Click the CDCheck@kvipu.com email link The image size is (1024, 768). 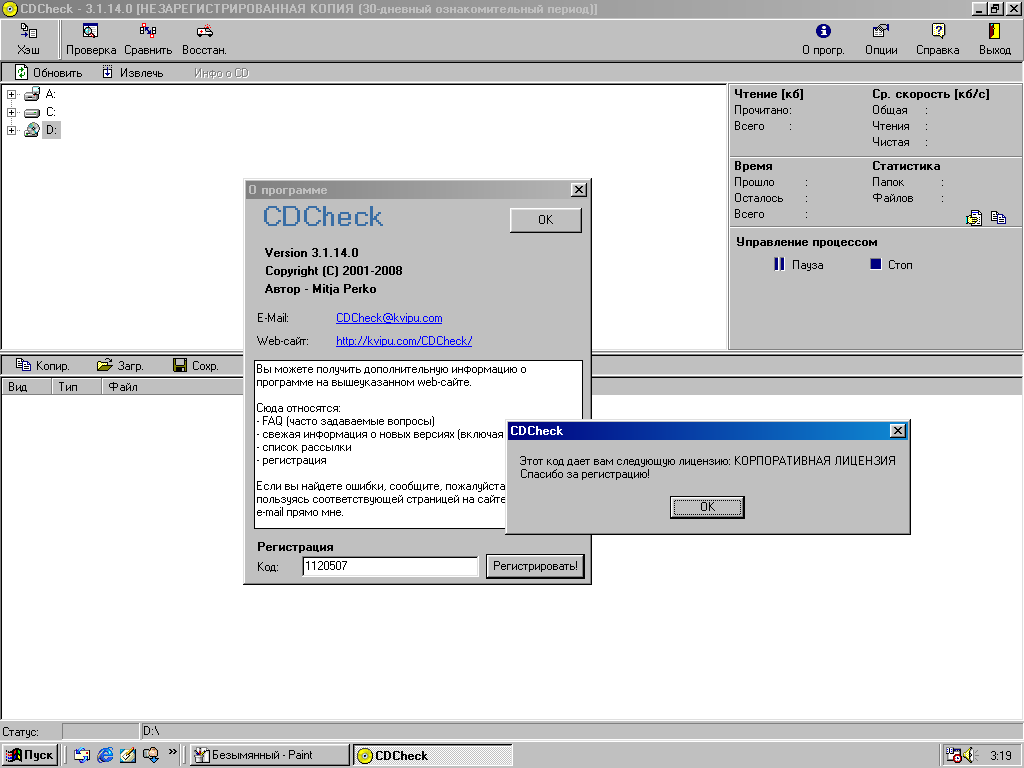389,318
